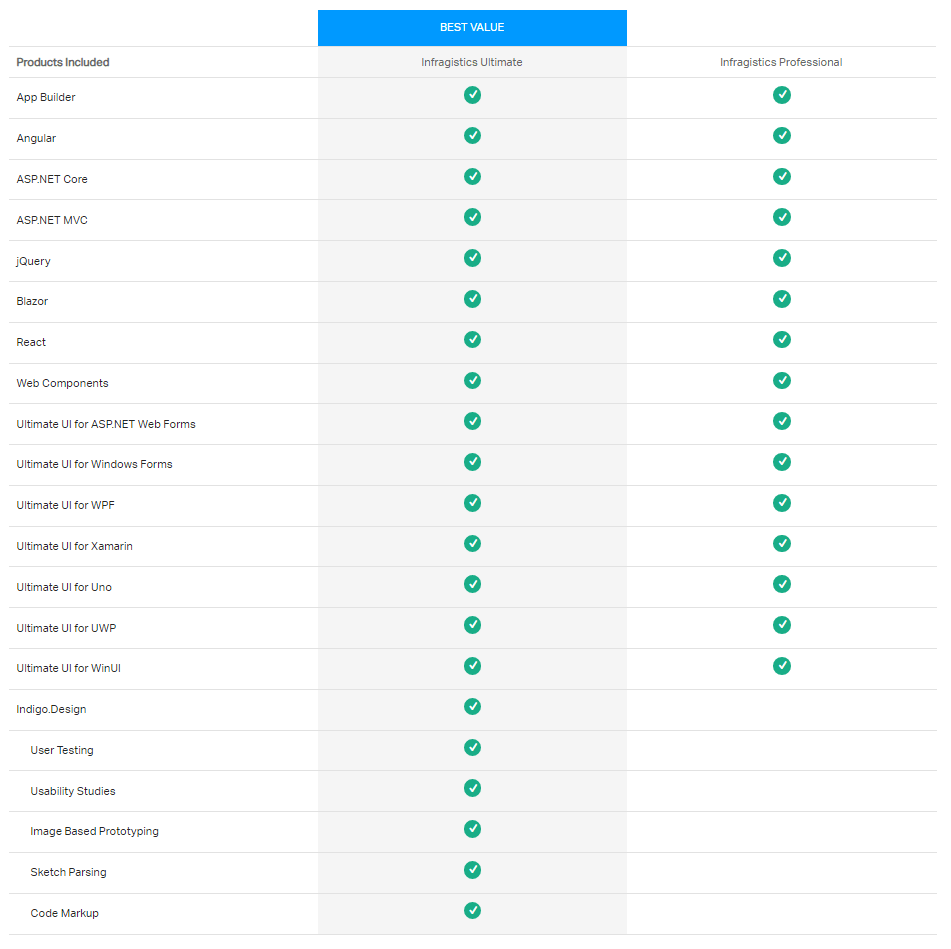Click Web Components checkmark in Ultimate column
This screenshot has height=949, width=951.
(x=472, y=381)
